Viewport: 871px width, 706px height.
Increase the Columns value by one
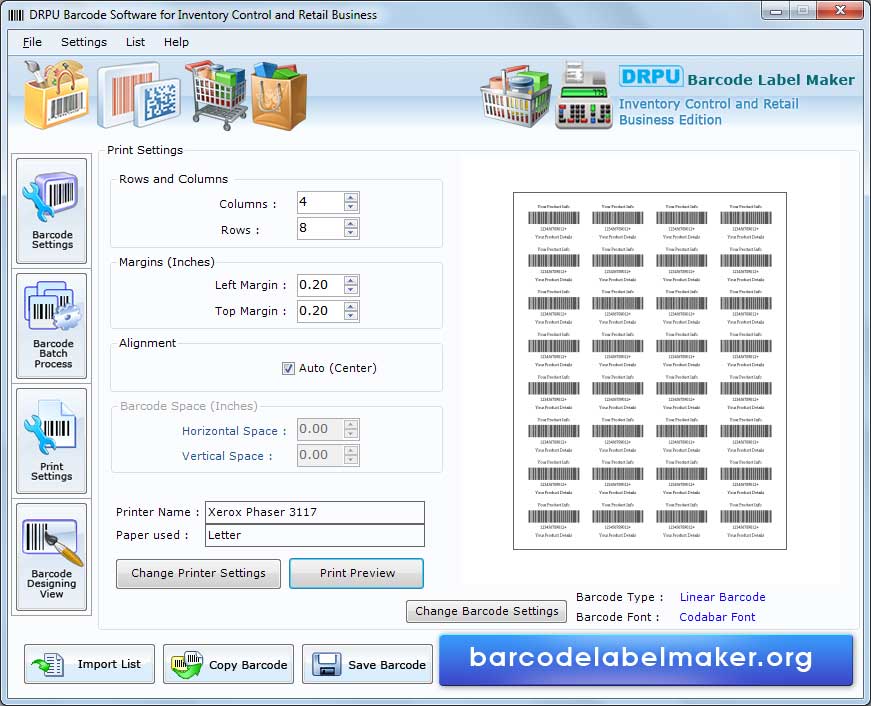(x=351, y=197)
